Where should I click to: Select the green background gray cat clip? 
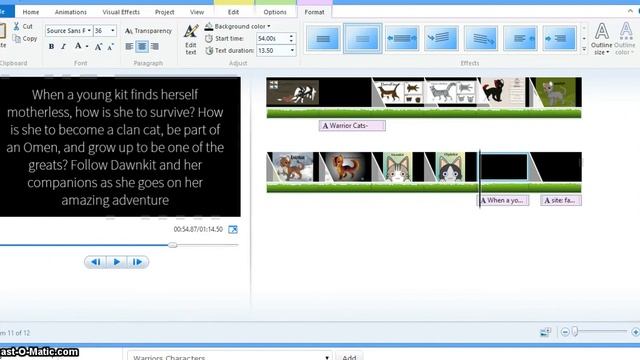click(x=556, y=92)
